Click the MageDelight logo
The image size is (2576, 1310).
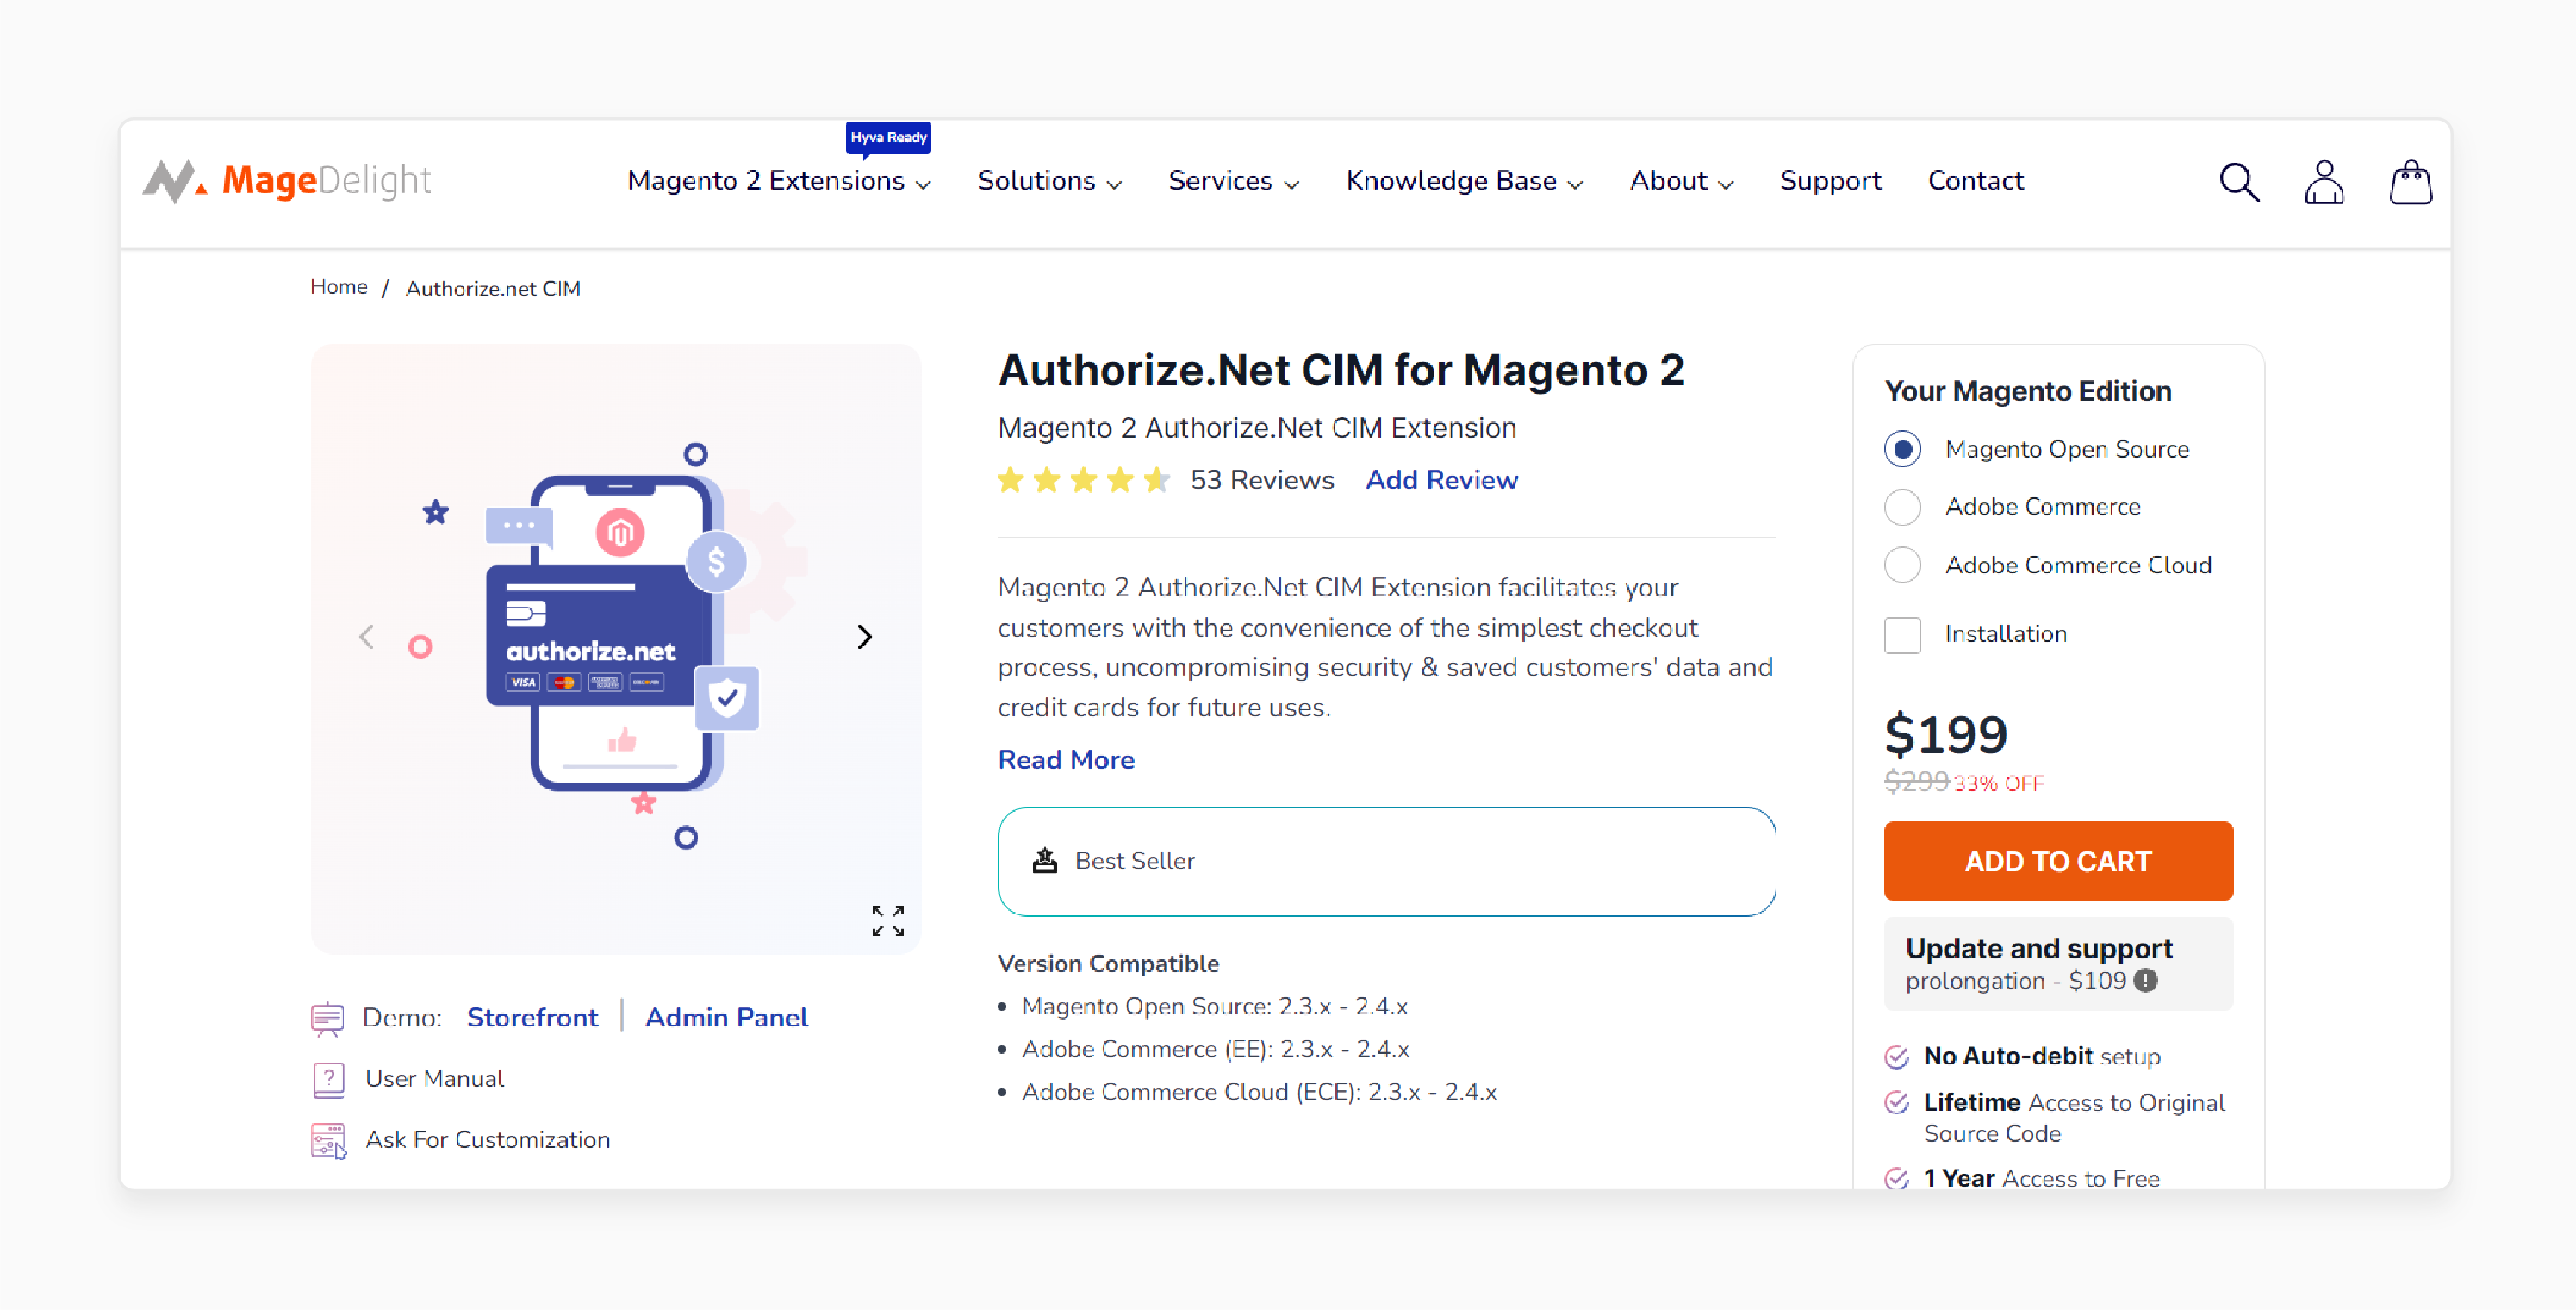click(x=287, y=181)
